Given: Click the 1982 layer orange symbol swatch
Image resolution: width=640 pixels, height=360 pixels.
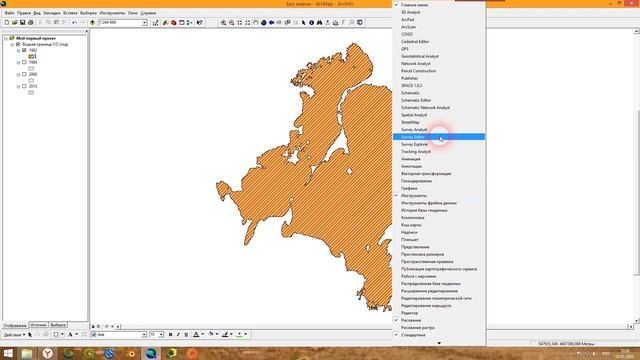Looking at the screenshot, I should [31, 56].
